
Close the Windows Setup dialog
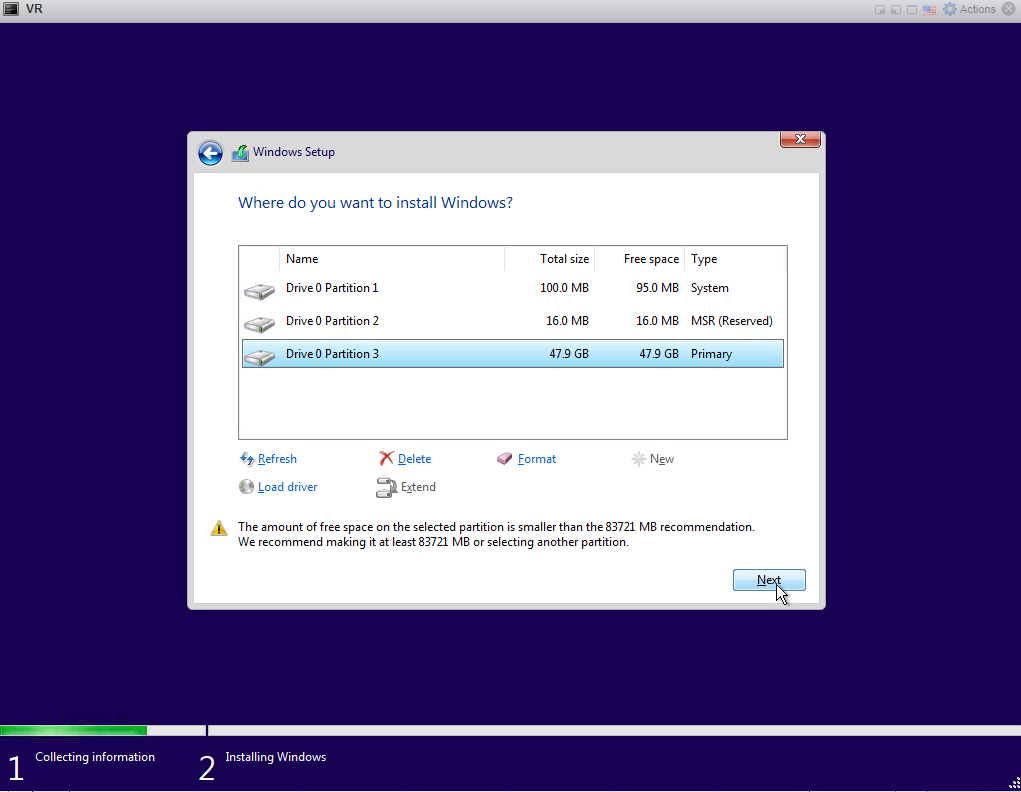800,139
